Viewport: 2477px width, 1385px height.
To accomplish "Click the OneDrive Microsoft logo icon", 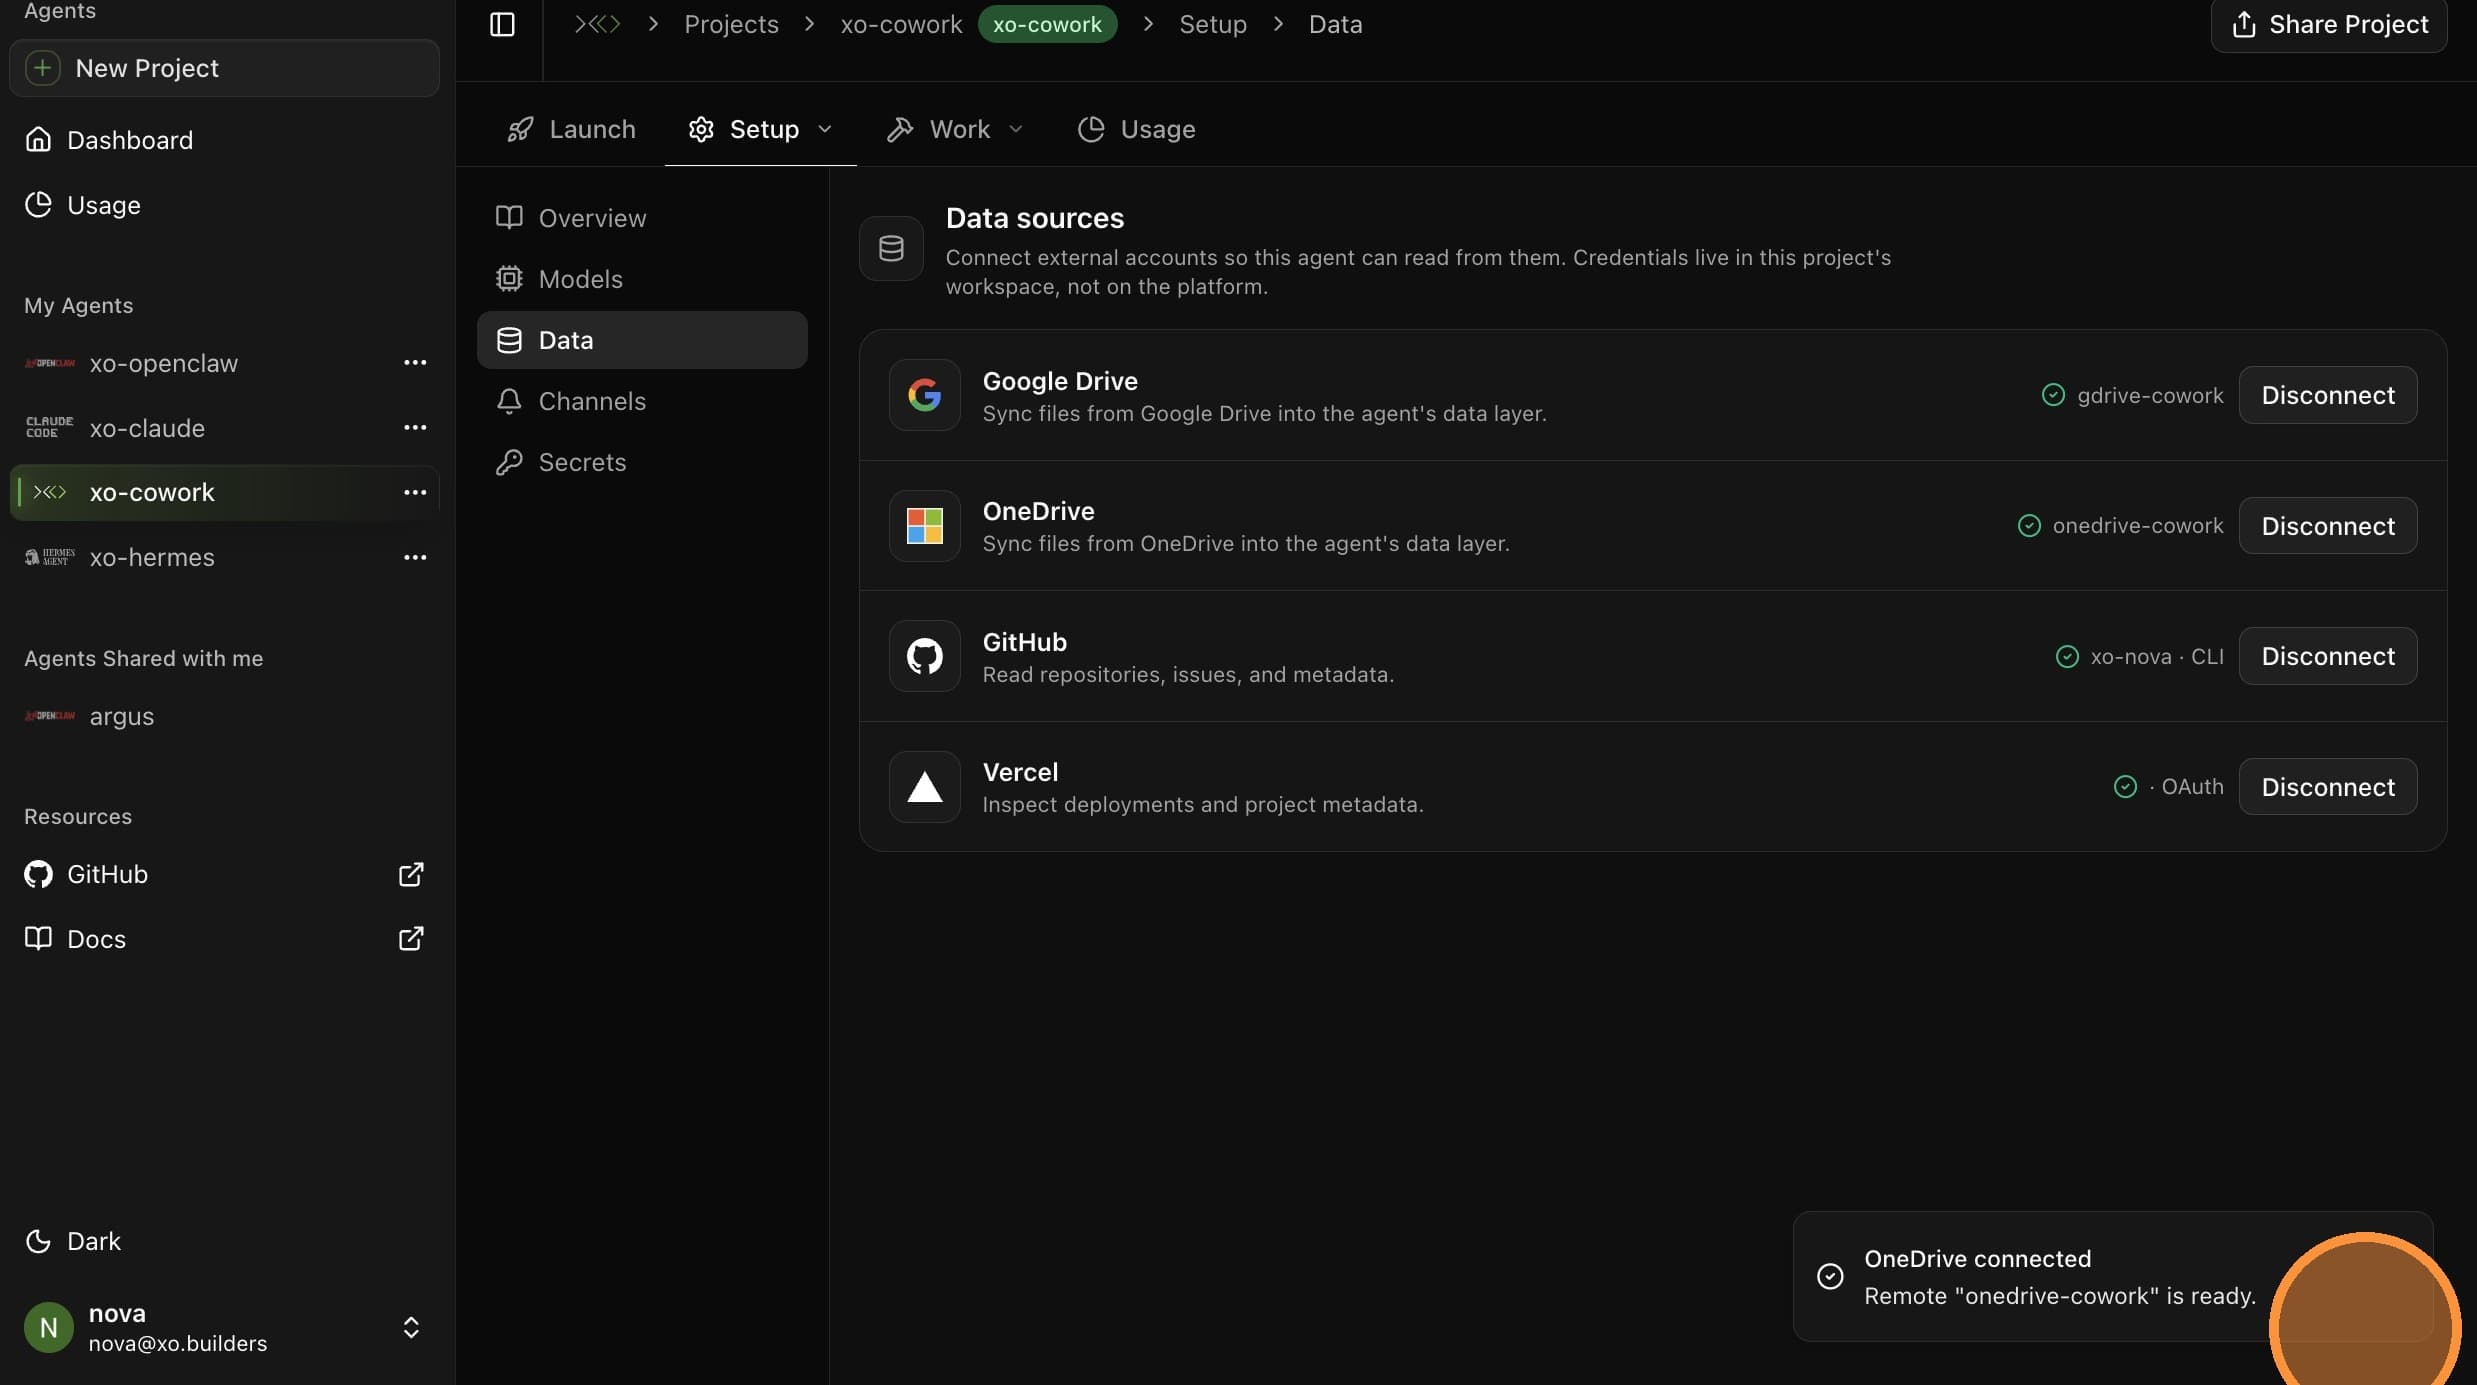I will point(925,526).
